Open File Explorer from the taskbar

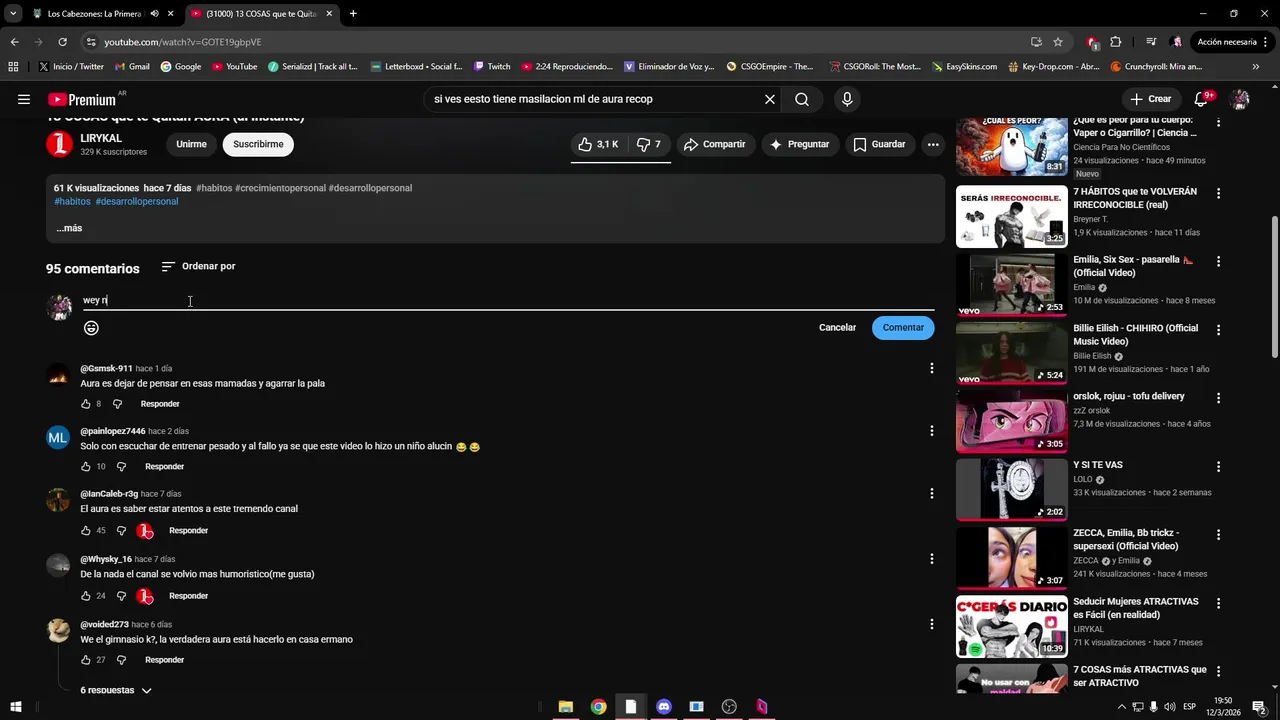click(x=565, y=707)
